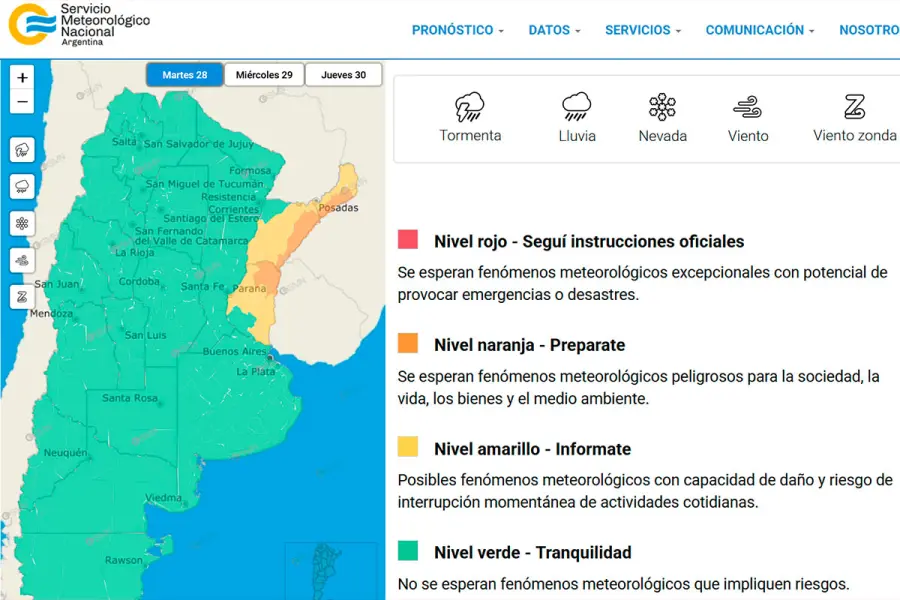This screenshot has height=600, width=900.
Task: Select zonda wind icon in map sidebar
Action: click(22, 297)
